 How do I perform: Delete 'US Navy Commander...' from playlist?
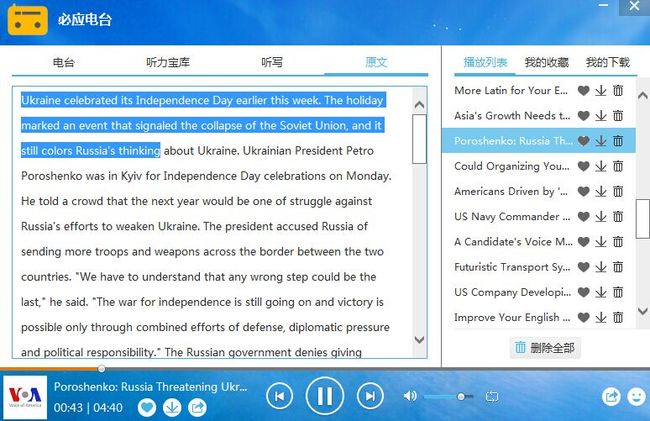(618, 216)
